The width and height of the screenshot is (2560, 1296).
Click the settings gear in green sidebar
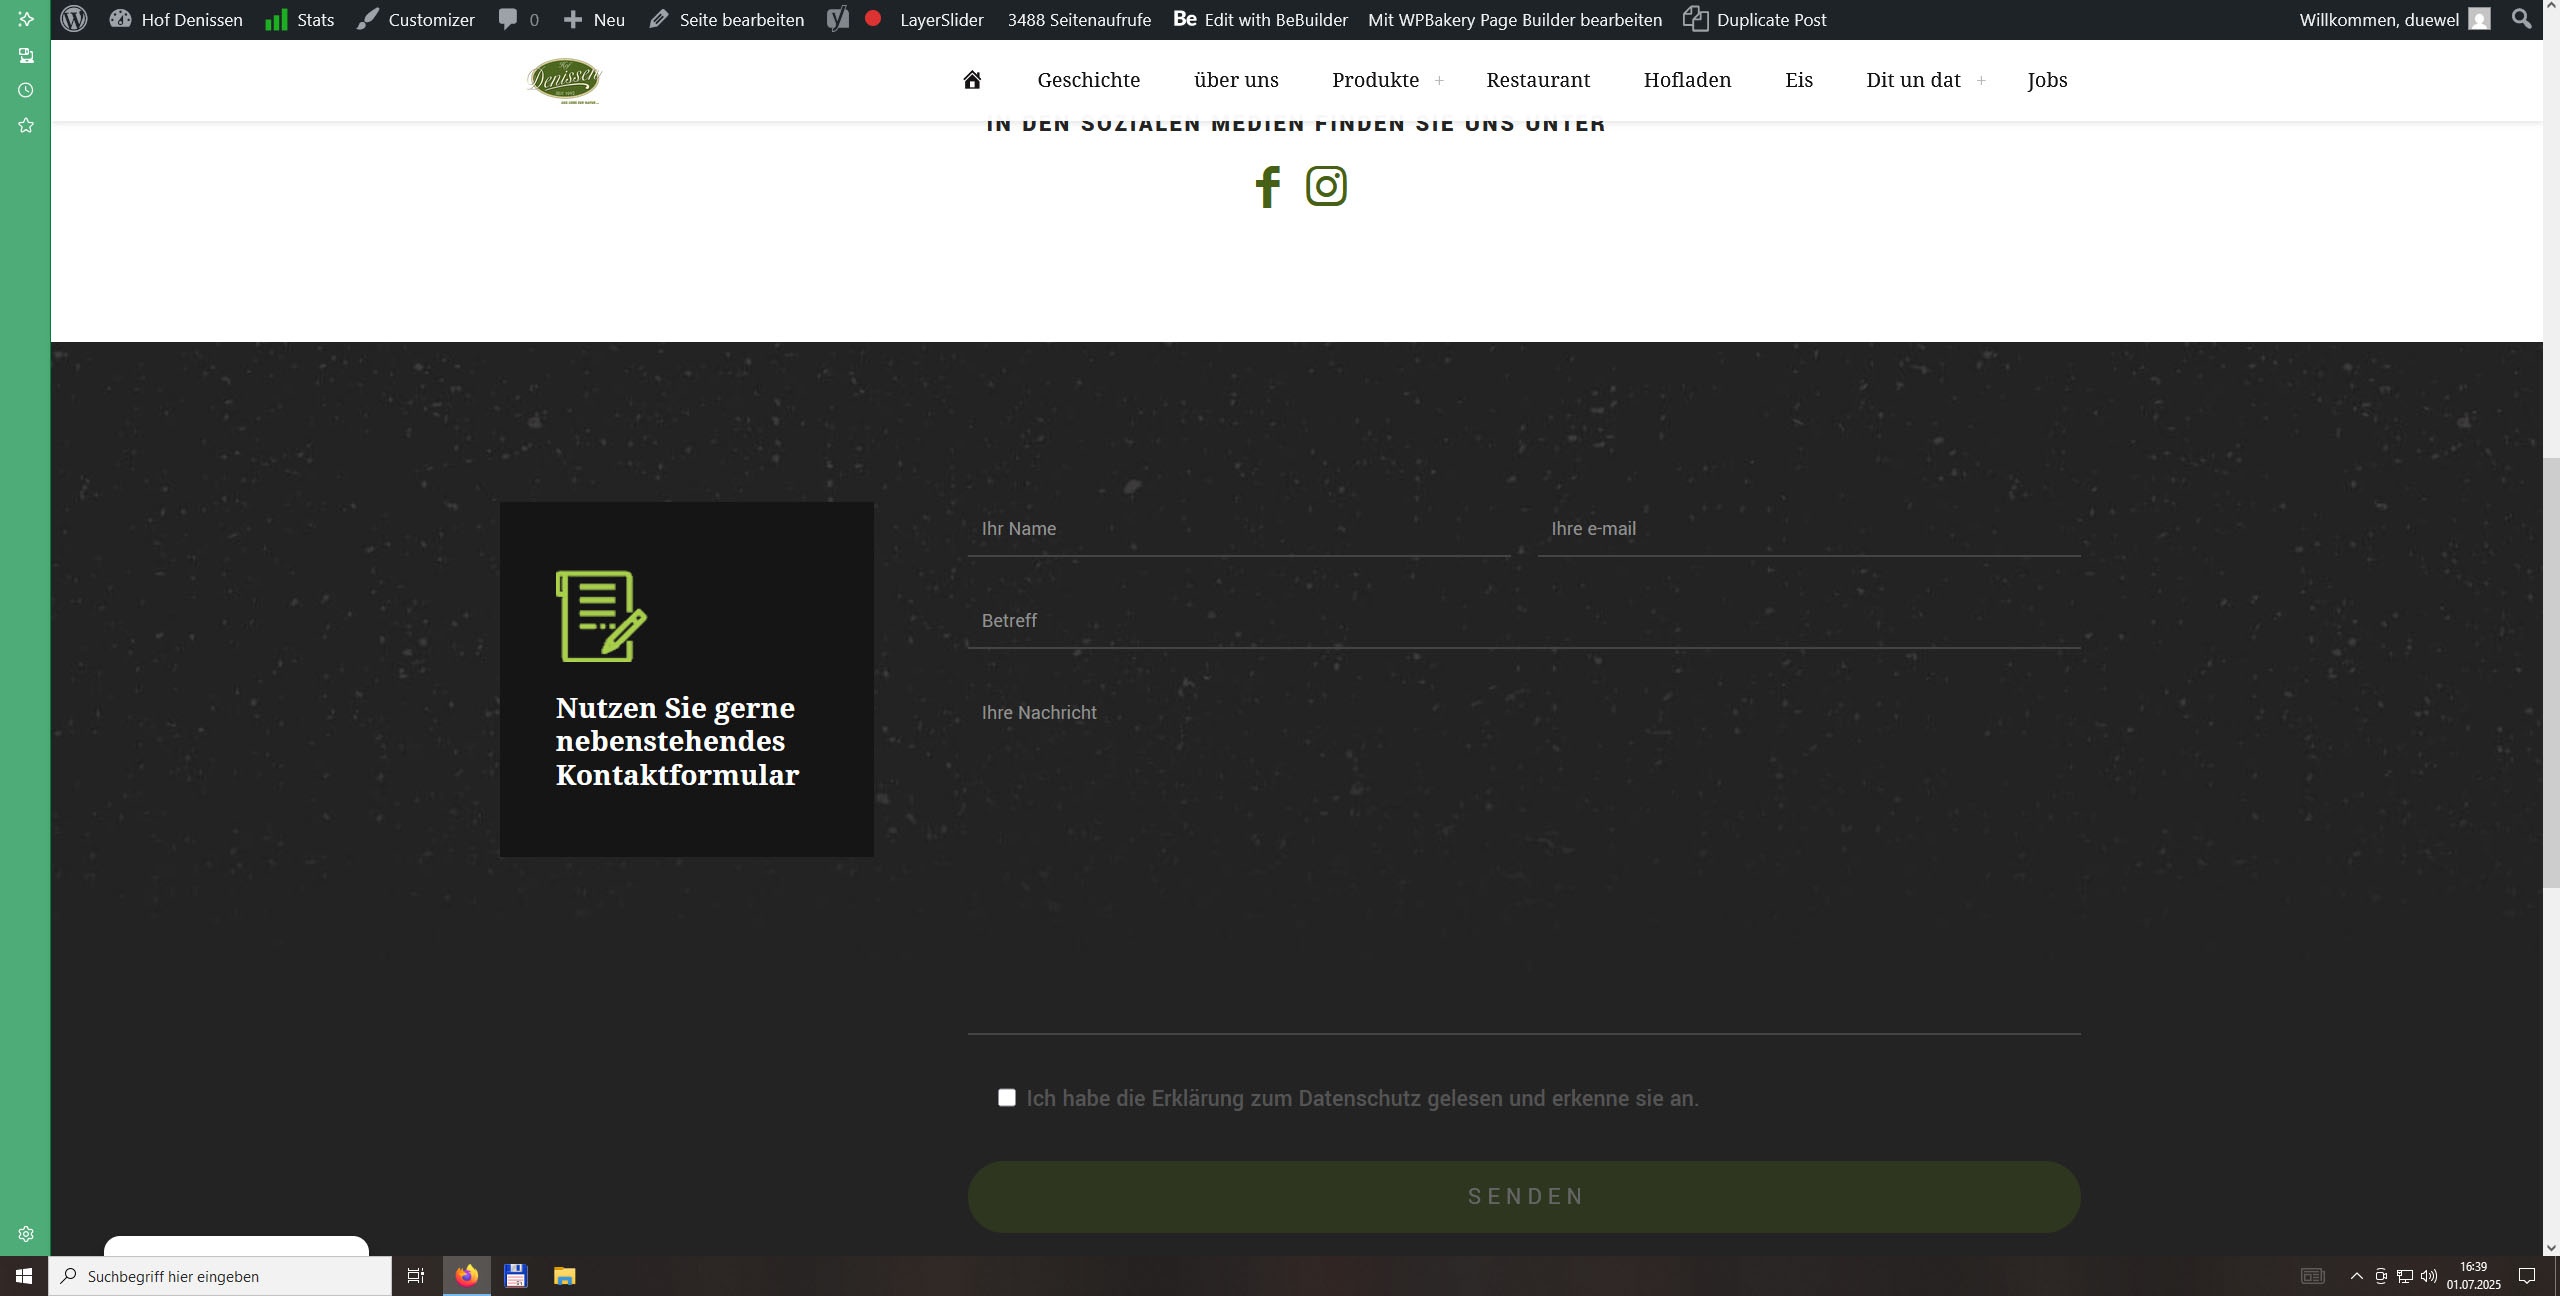tap(26, 1234)
